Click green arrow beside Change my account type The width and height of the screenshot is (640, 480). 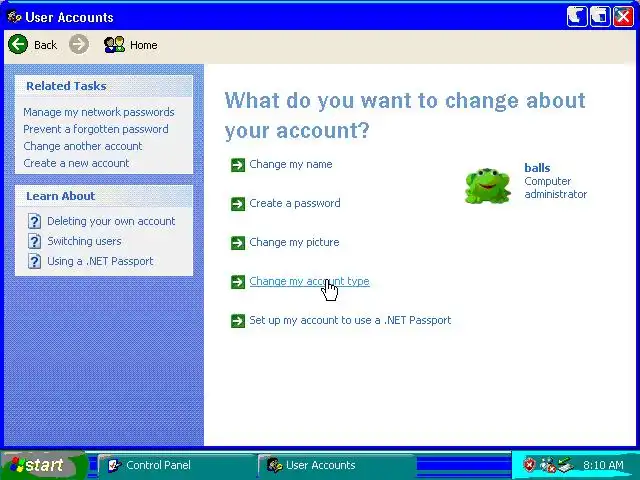[x=238, y=282]
